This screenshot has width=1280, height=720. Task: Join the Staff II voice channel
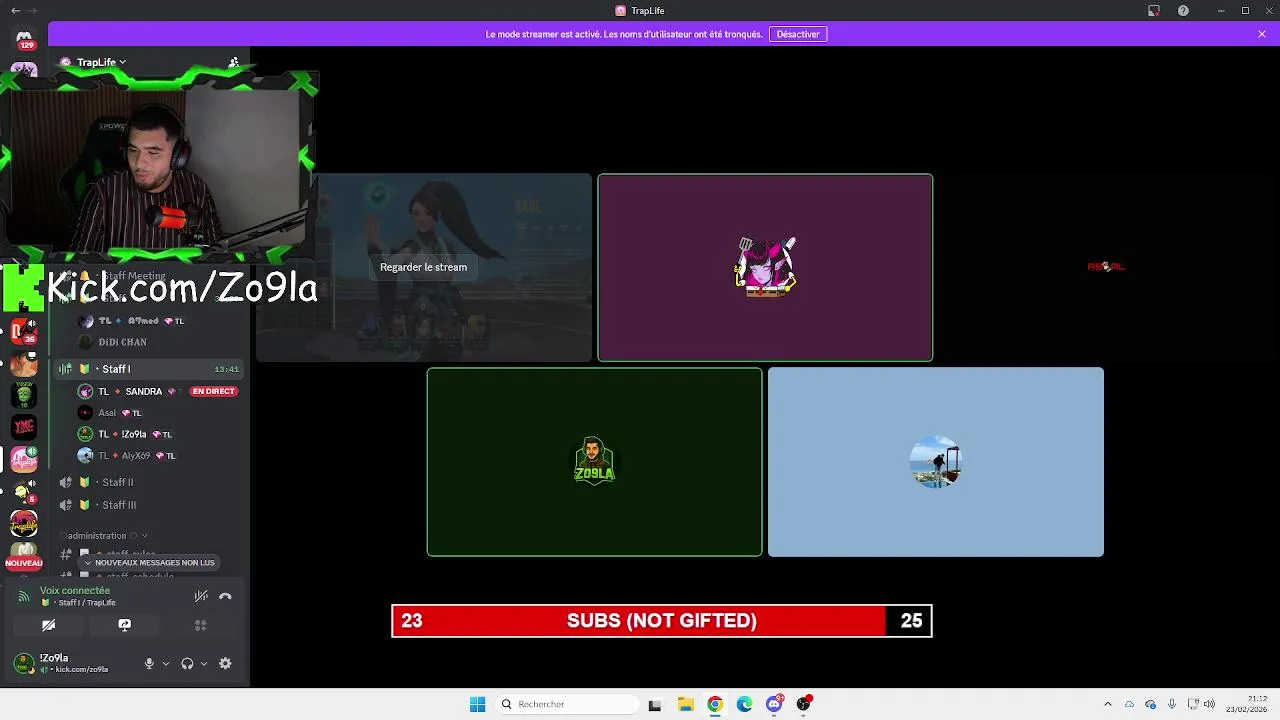tap(150, 482)
